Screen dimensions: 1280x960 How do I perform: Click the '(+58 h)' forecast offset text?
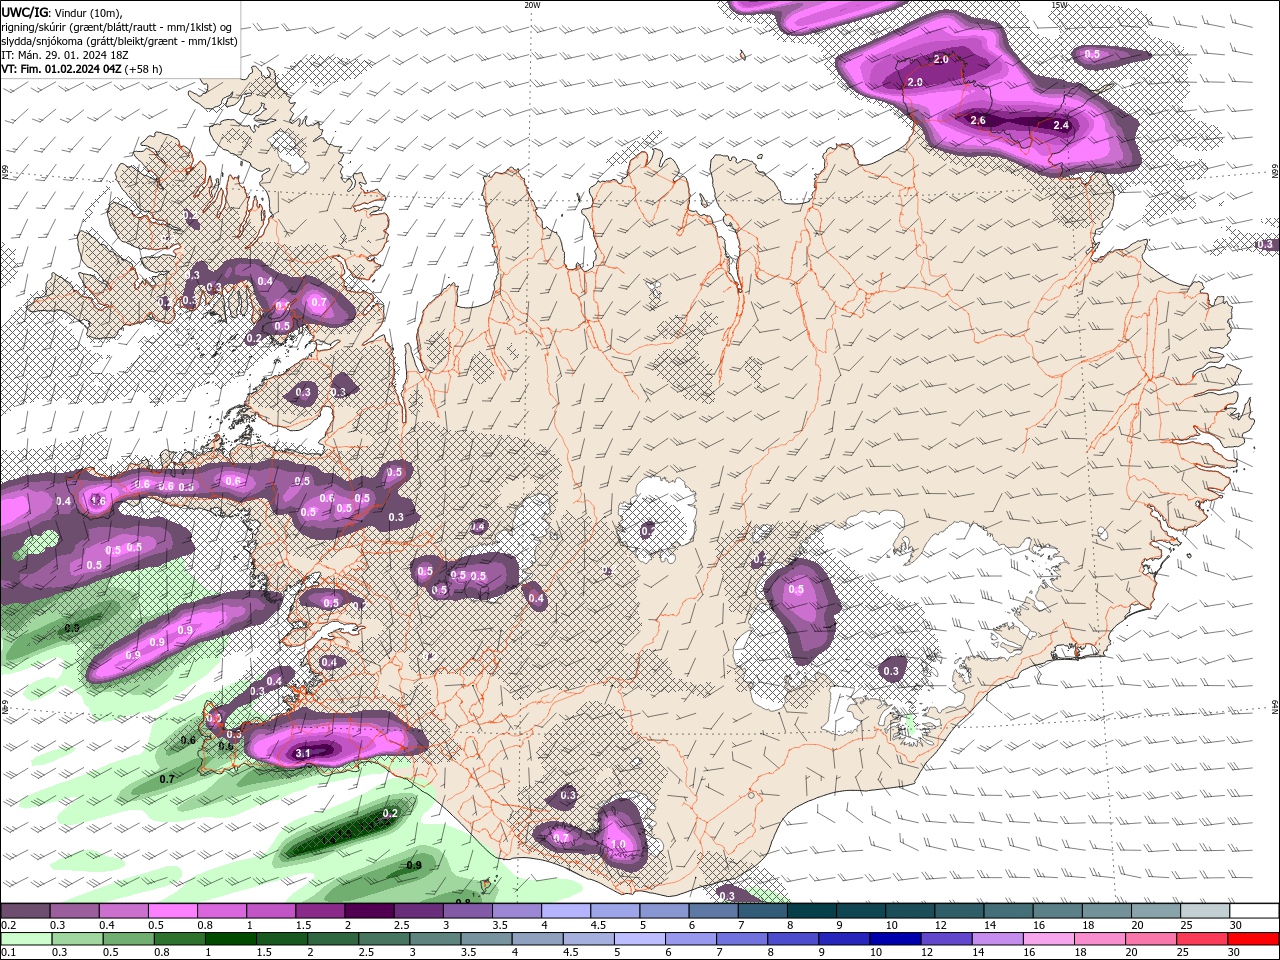click(x=144, y=69)
